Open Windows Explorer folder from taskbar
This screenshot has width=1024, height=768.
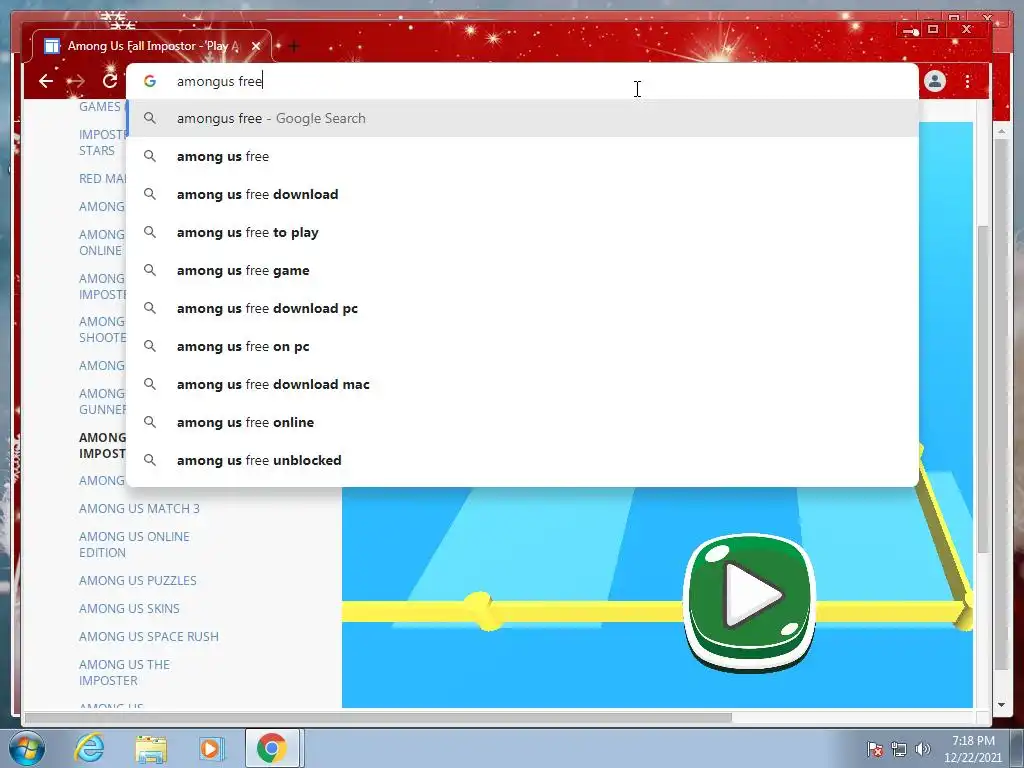coord(151,748)
